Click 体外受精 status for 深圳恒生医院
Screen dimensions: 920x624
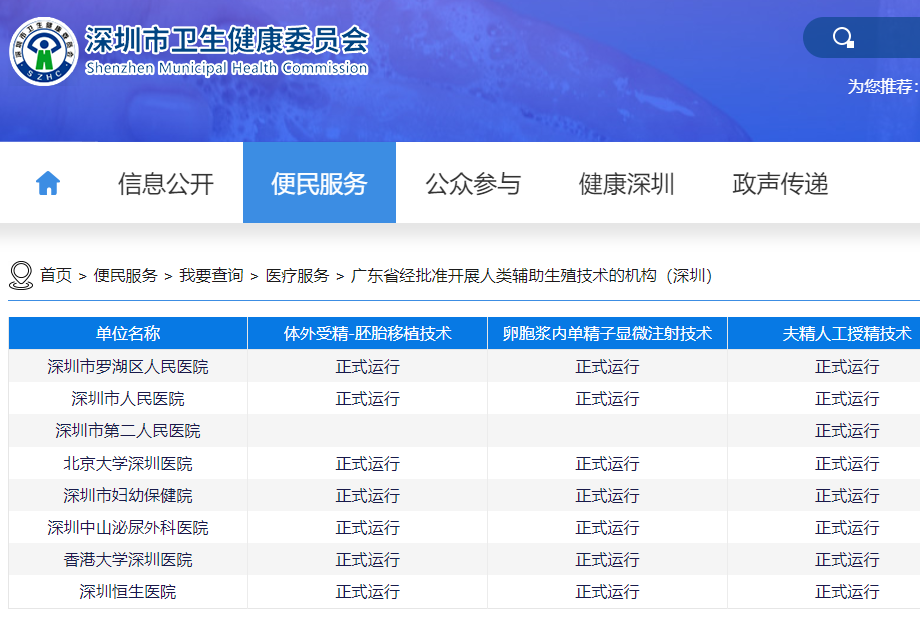point(367,592)
